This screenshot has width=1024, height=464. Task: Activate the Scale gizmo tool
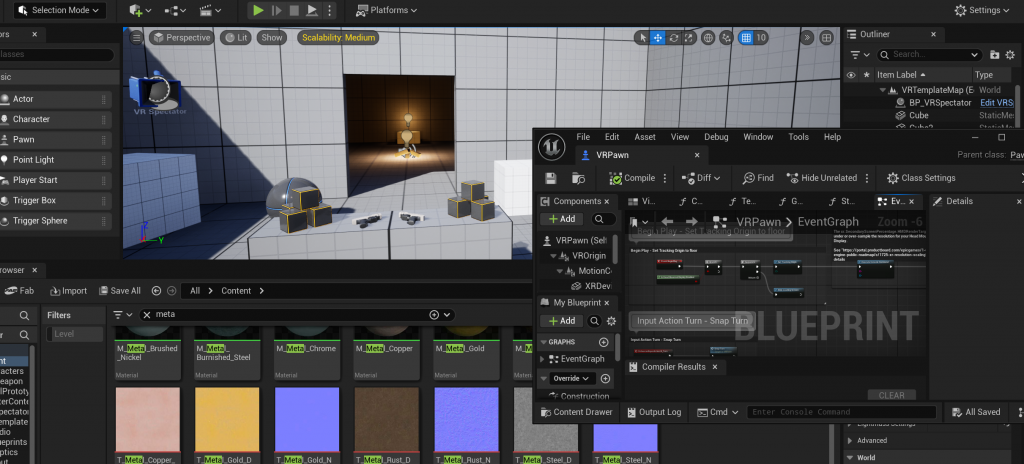tap(689, 38)
